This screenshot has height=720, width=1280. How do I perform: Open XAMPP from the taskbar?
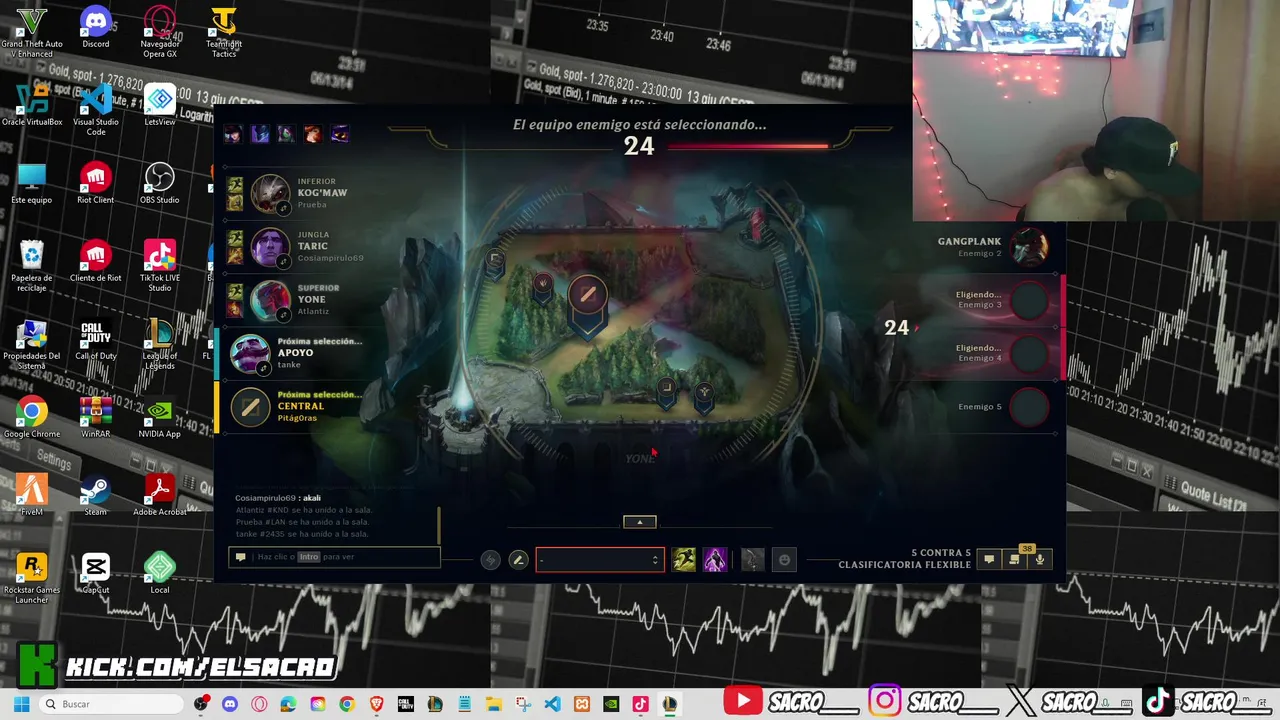click(581, 704)
